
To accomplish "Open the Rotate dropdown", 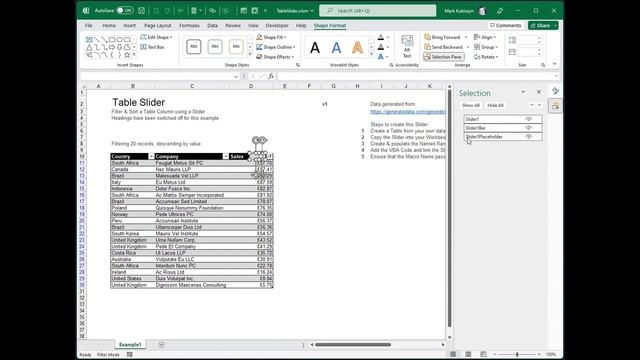I will [x=486, y=57].
